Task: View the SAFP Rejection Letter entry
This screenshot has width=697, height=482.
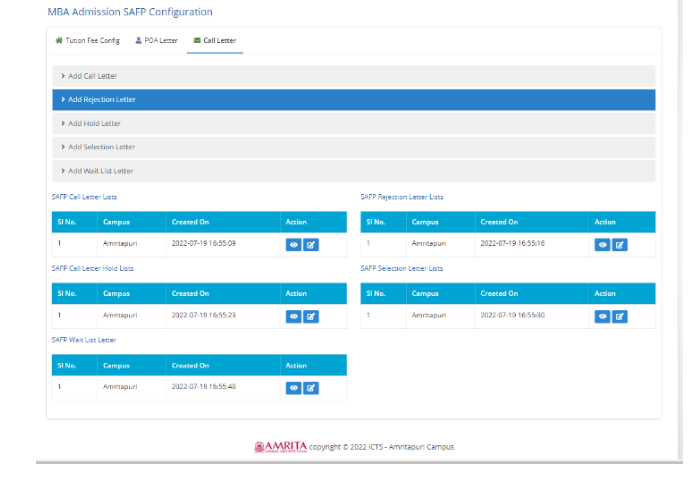Action: 603,244
